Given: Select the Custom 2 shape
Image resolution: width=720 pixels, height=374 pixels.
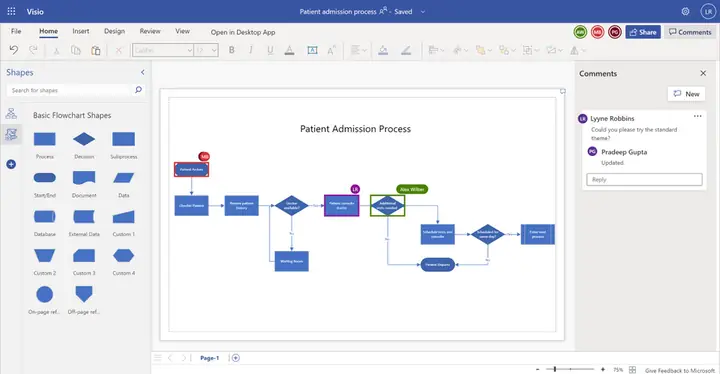Looking at the screenshot, I should coord(45,255).
